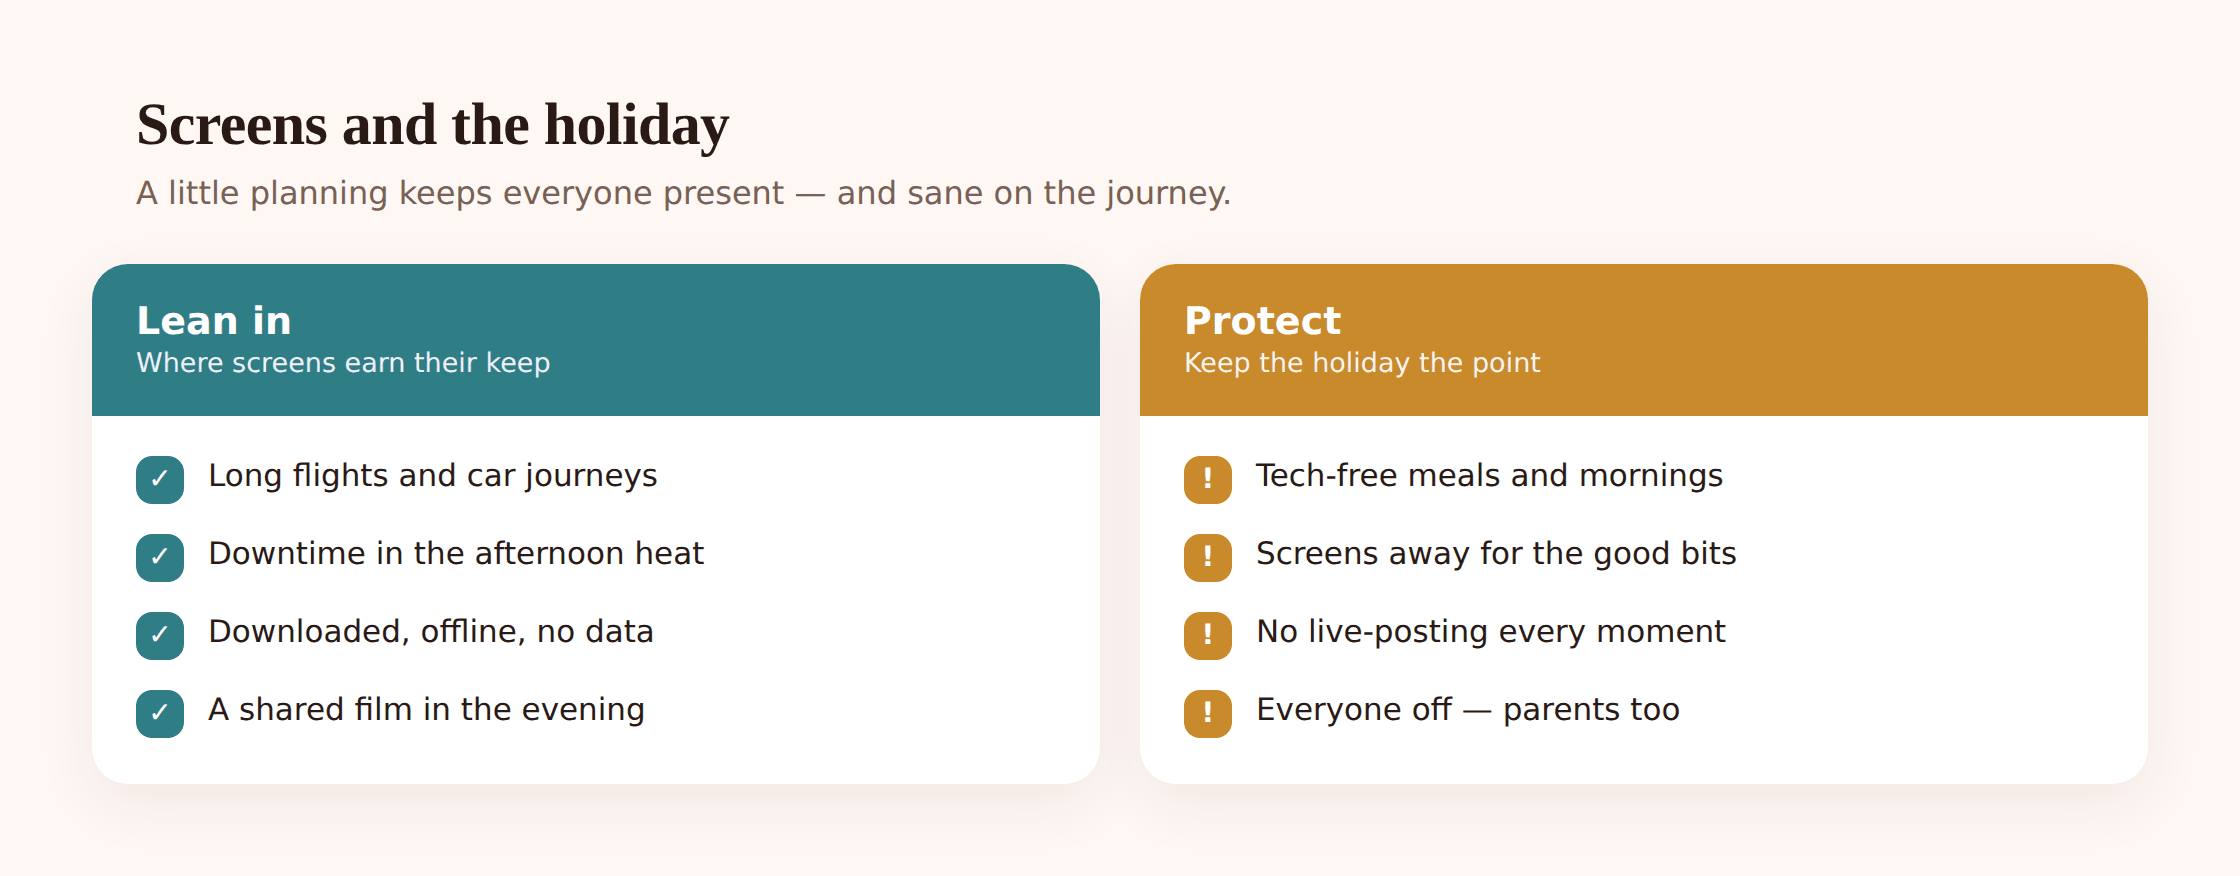Click the subtitle Where screens earn their keep
Viewport: 2240px width, 876px height.
tap(343, 363)
